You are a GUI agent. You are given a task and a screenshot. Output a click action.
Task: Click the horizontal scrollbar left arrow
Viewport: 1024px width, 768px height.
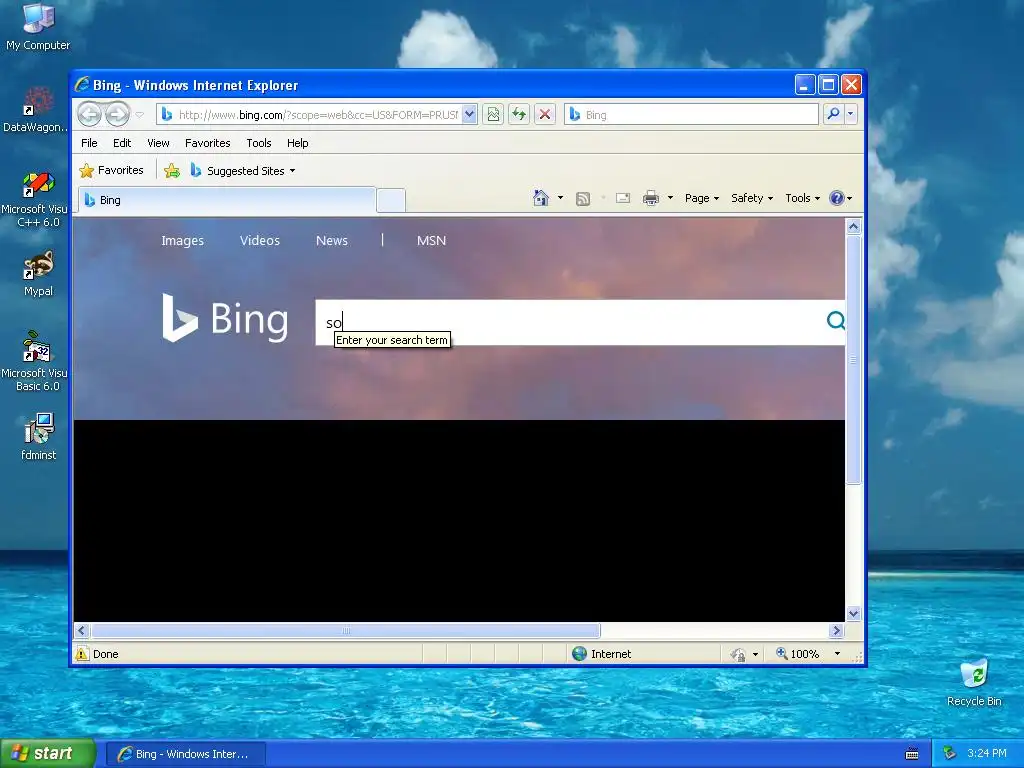tap(82, 630)
